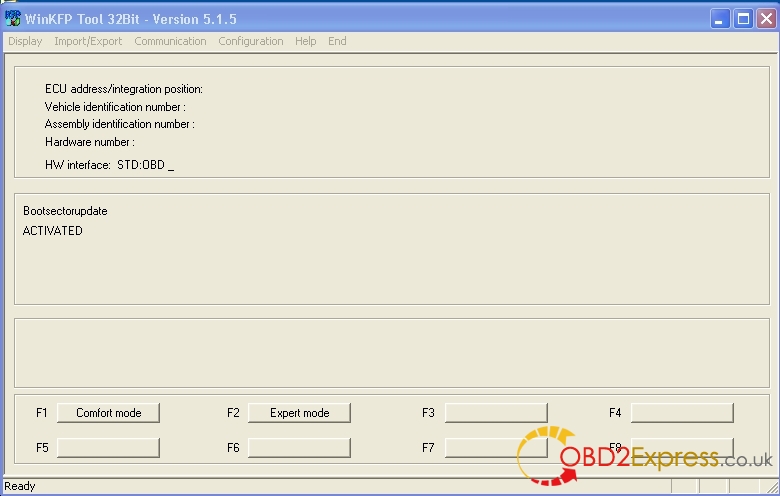Click the blank button beside F3
780x496 pixels.
tap(496, 413)
